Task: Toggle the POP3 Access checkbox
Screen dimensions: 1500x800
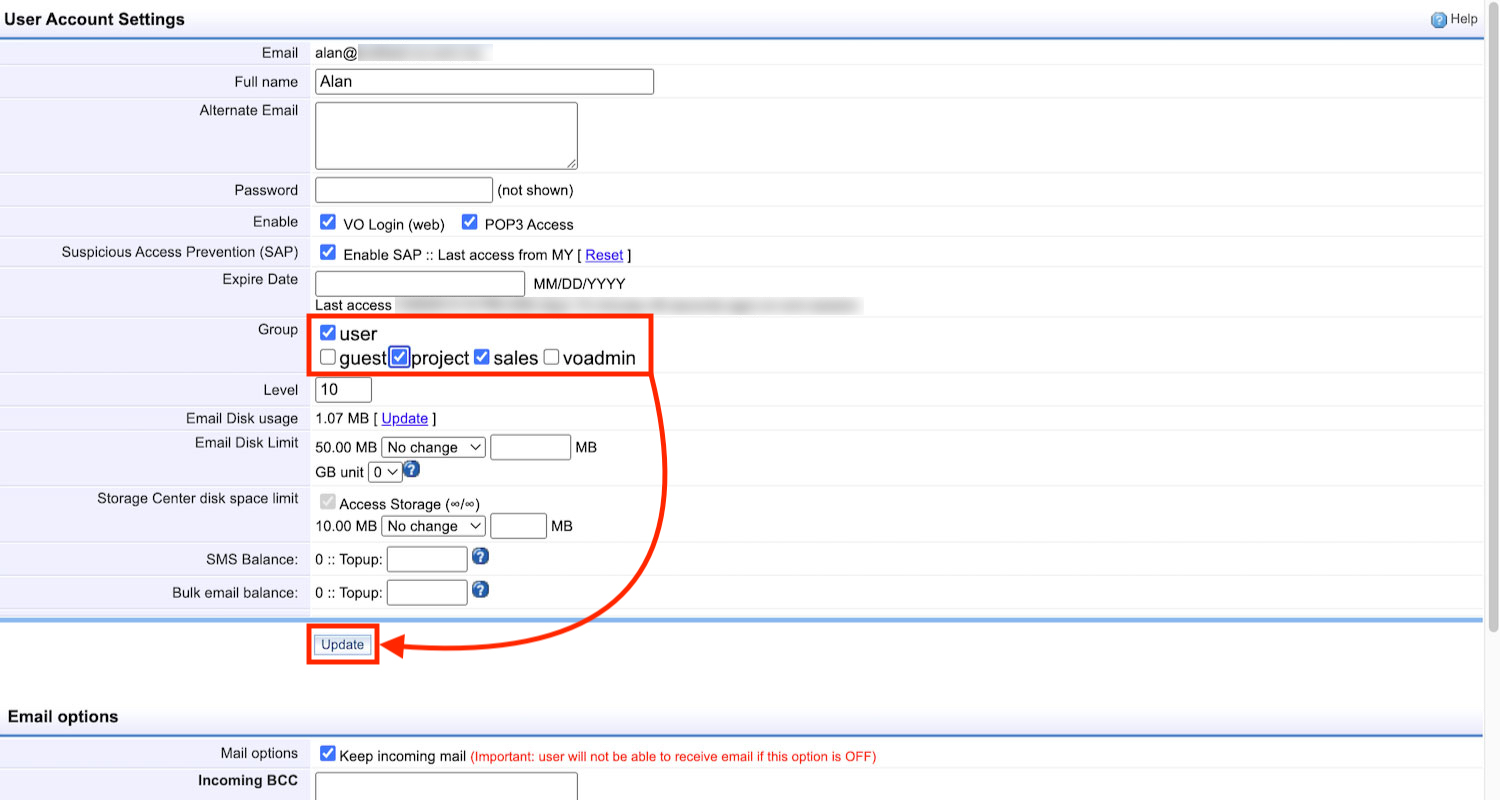Action: pyautogui.click(x=469, y=222)
